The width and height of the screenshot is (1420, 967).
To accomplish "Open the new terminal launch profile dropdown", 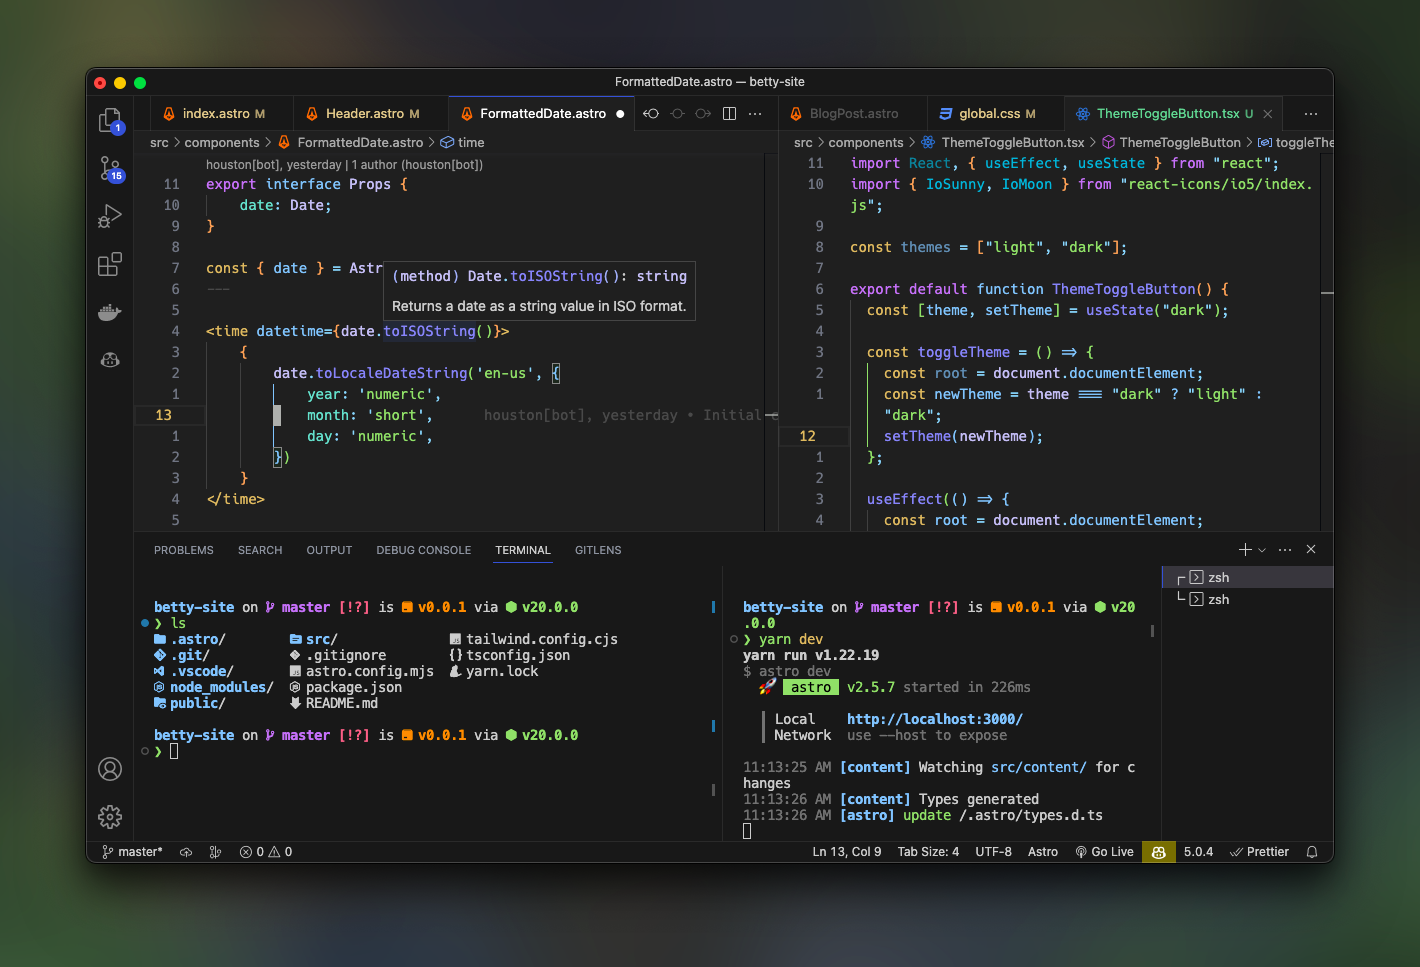I will tap(1262, 550).
